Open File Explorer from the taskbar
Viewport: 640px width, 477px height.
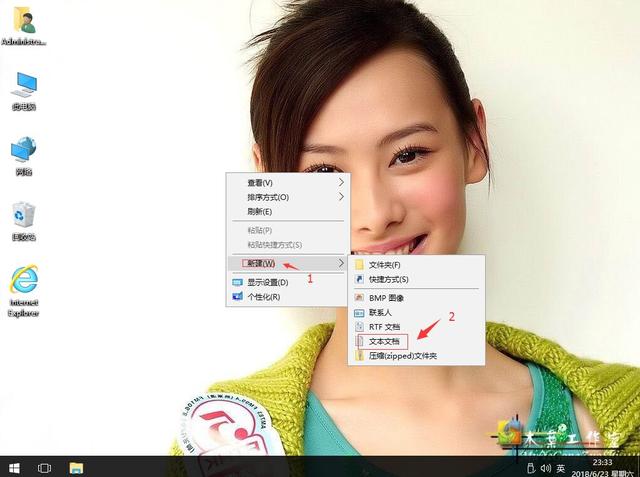[76, 468]
